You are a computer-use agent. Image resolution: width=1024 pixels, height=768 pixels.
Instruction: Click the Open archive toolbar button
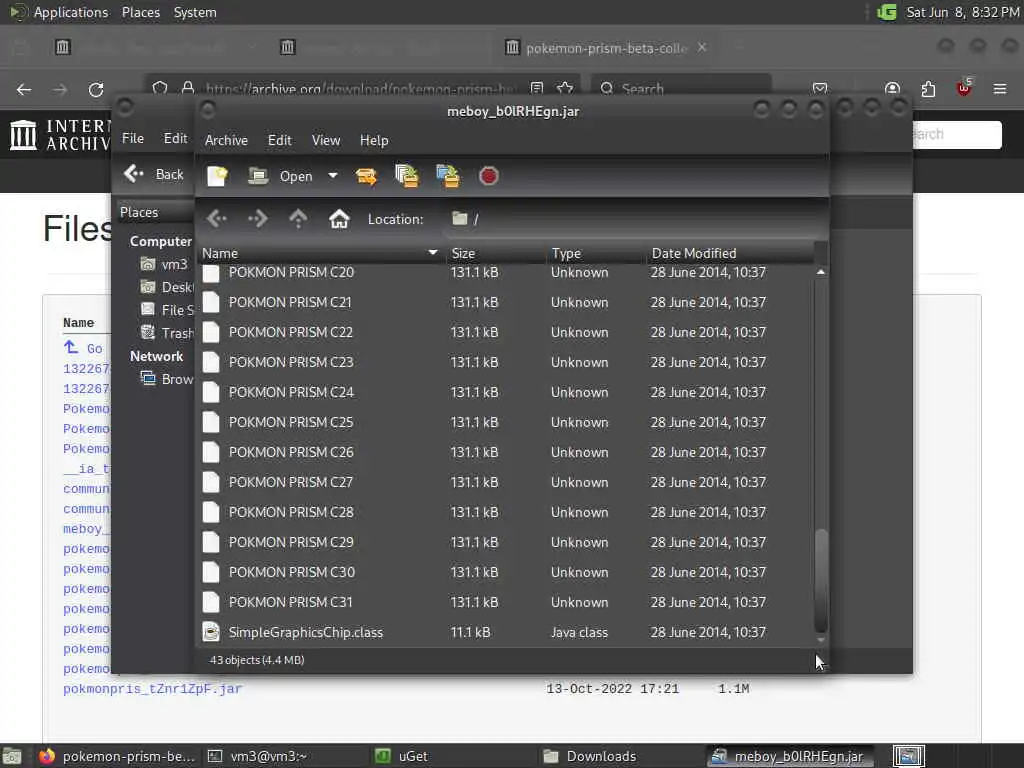(x=280, y=176)
